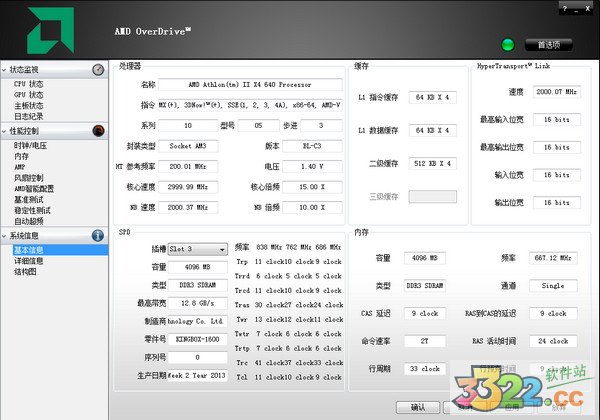Click the green status indicator light

(x=508, y=45)
